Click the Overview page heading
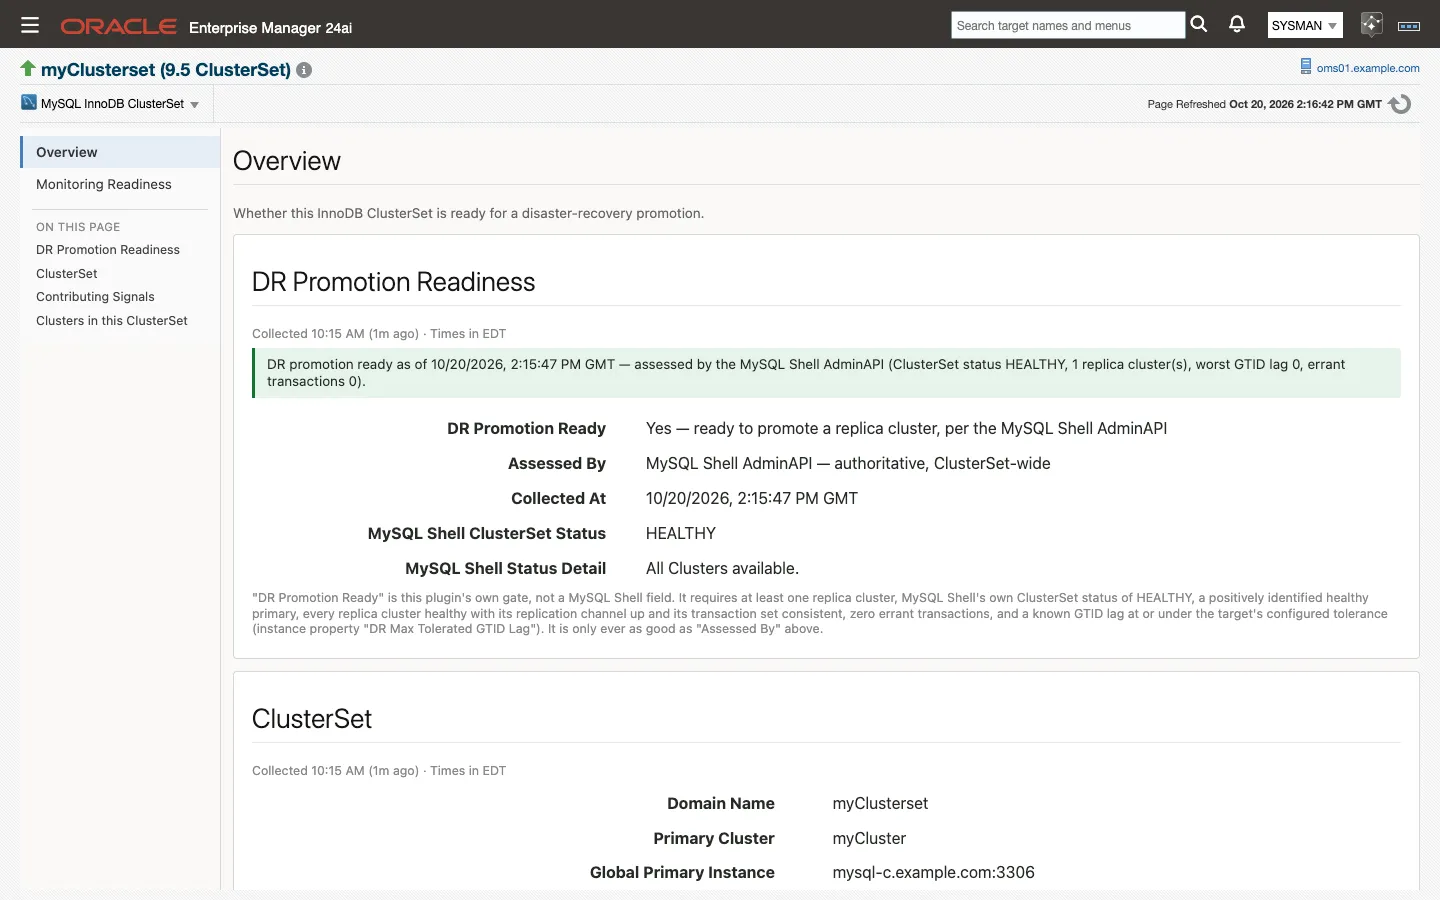 click(287, 161)
